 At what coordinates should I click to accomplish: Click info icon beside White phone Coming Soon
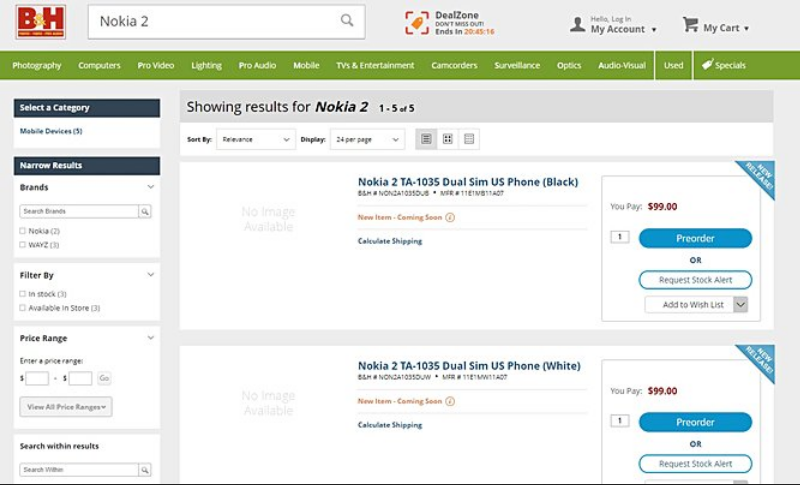tap(450, 401)
